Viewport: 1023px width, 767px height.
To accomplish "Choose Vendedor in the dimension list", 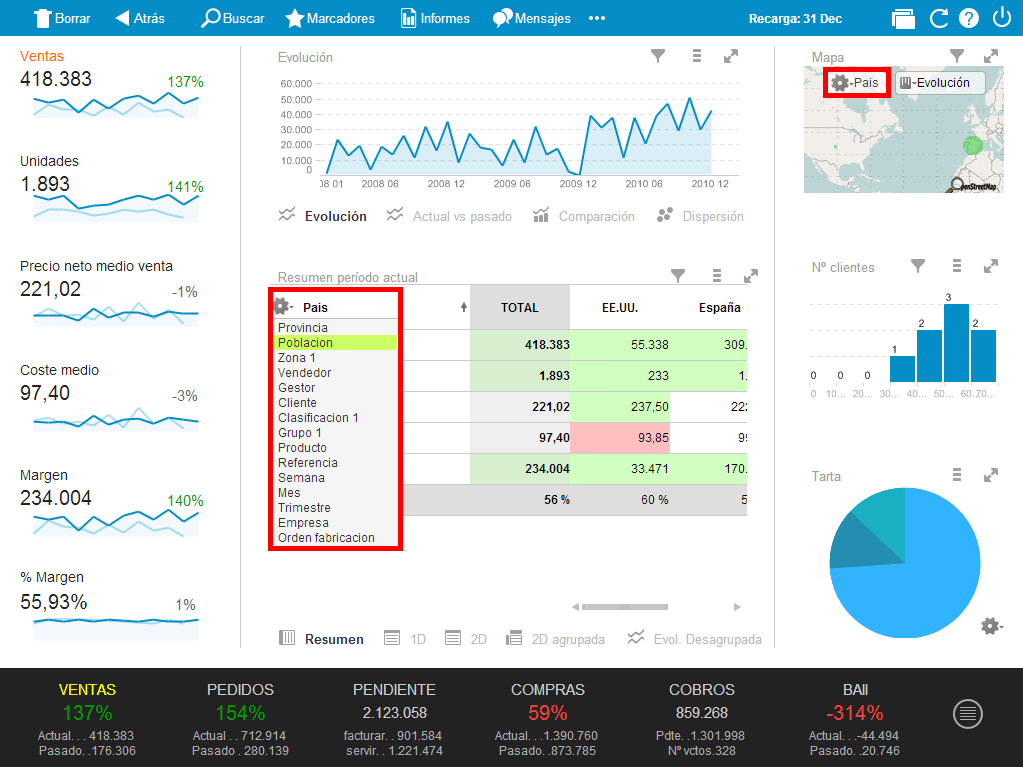I will click(304, 372).
